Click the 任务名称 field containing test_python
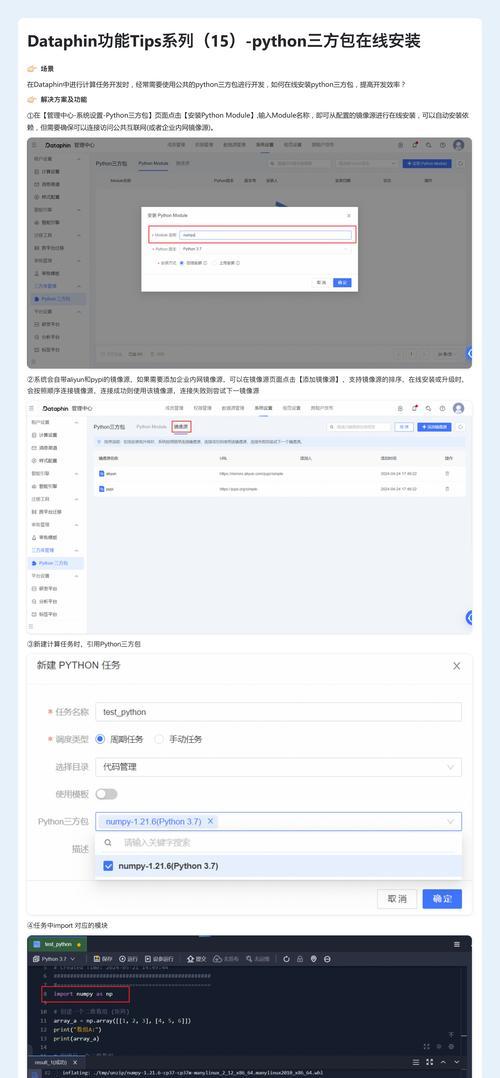The image size is (500, 1078). pyautogui.click(x=278, y=712)
